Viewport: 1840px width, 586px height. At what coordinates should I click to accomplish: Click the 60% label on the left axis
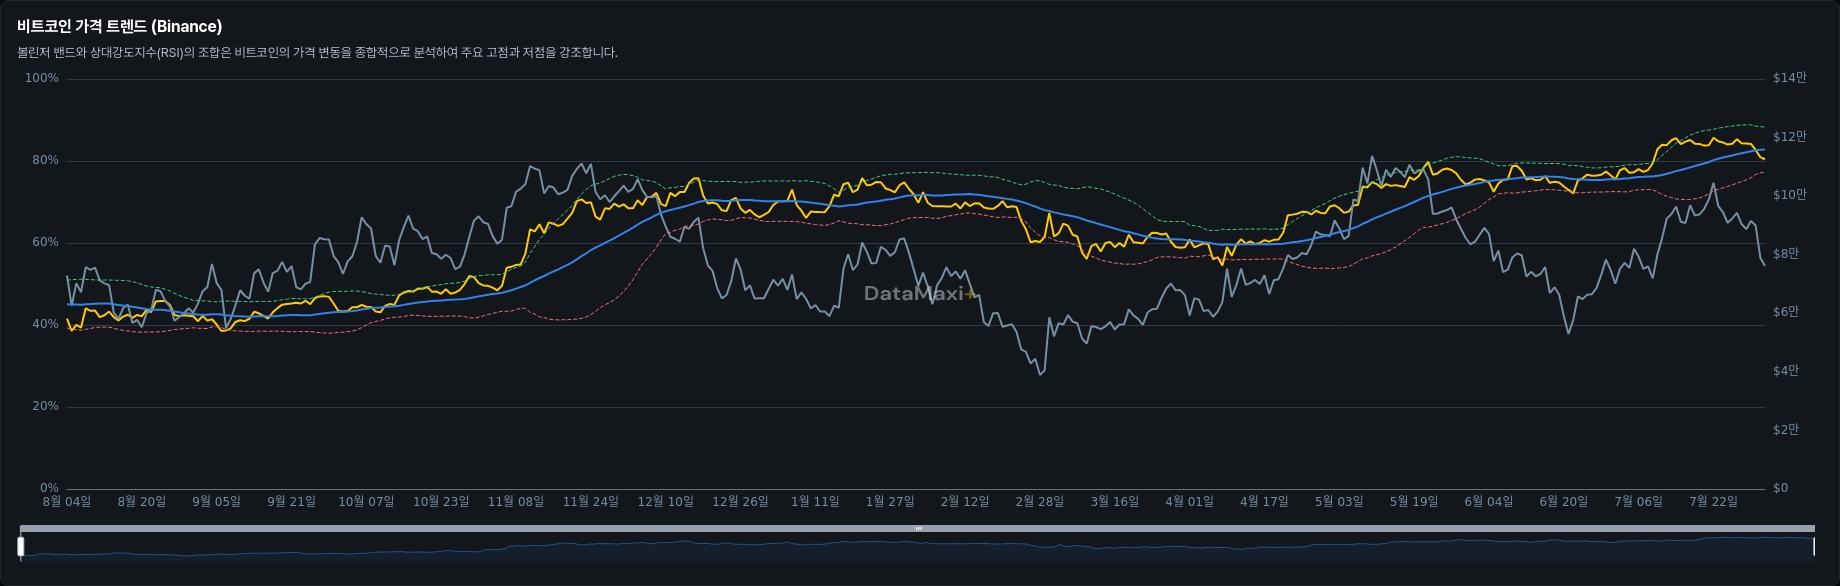point(46,242)
